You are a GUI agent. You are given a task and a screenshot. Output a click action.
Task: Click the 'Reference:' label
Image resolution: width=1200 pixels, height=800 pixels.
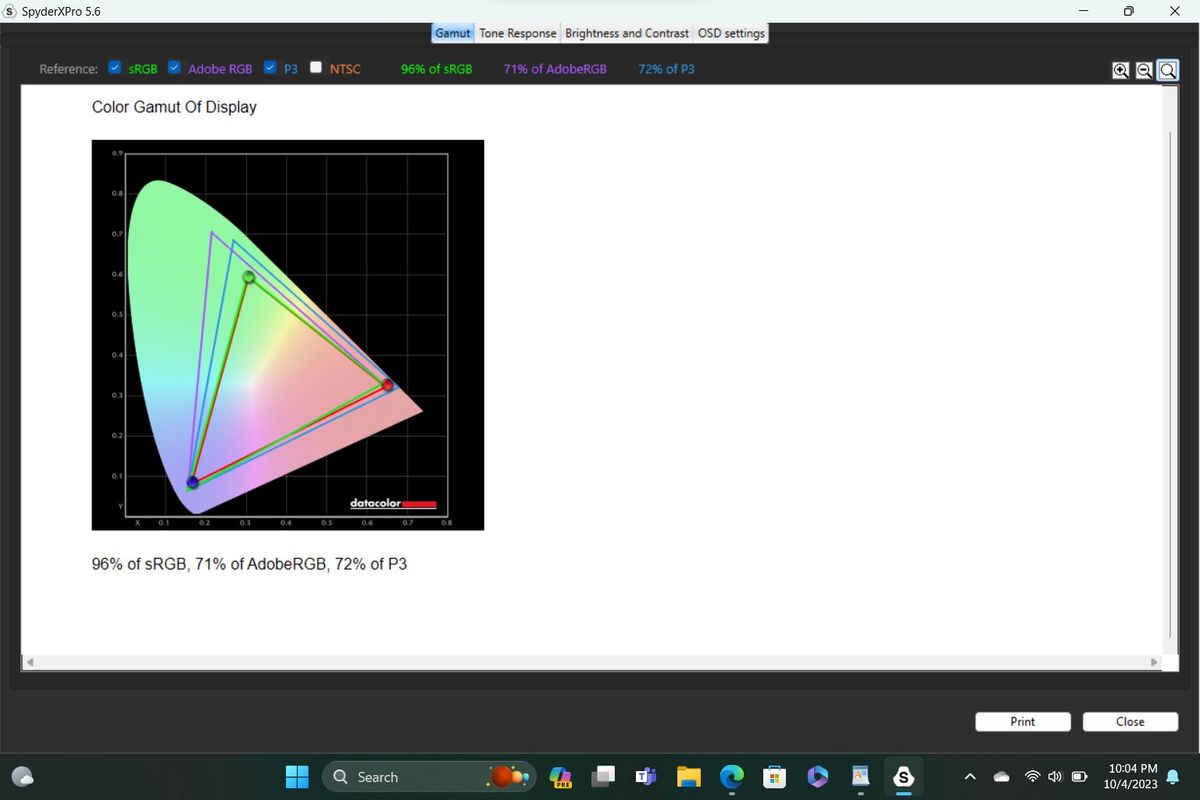pyautogui.click(x=68, y=69)
